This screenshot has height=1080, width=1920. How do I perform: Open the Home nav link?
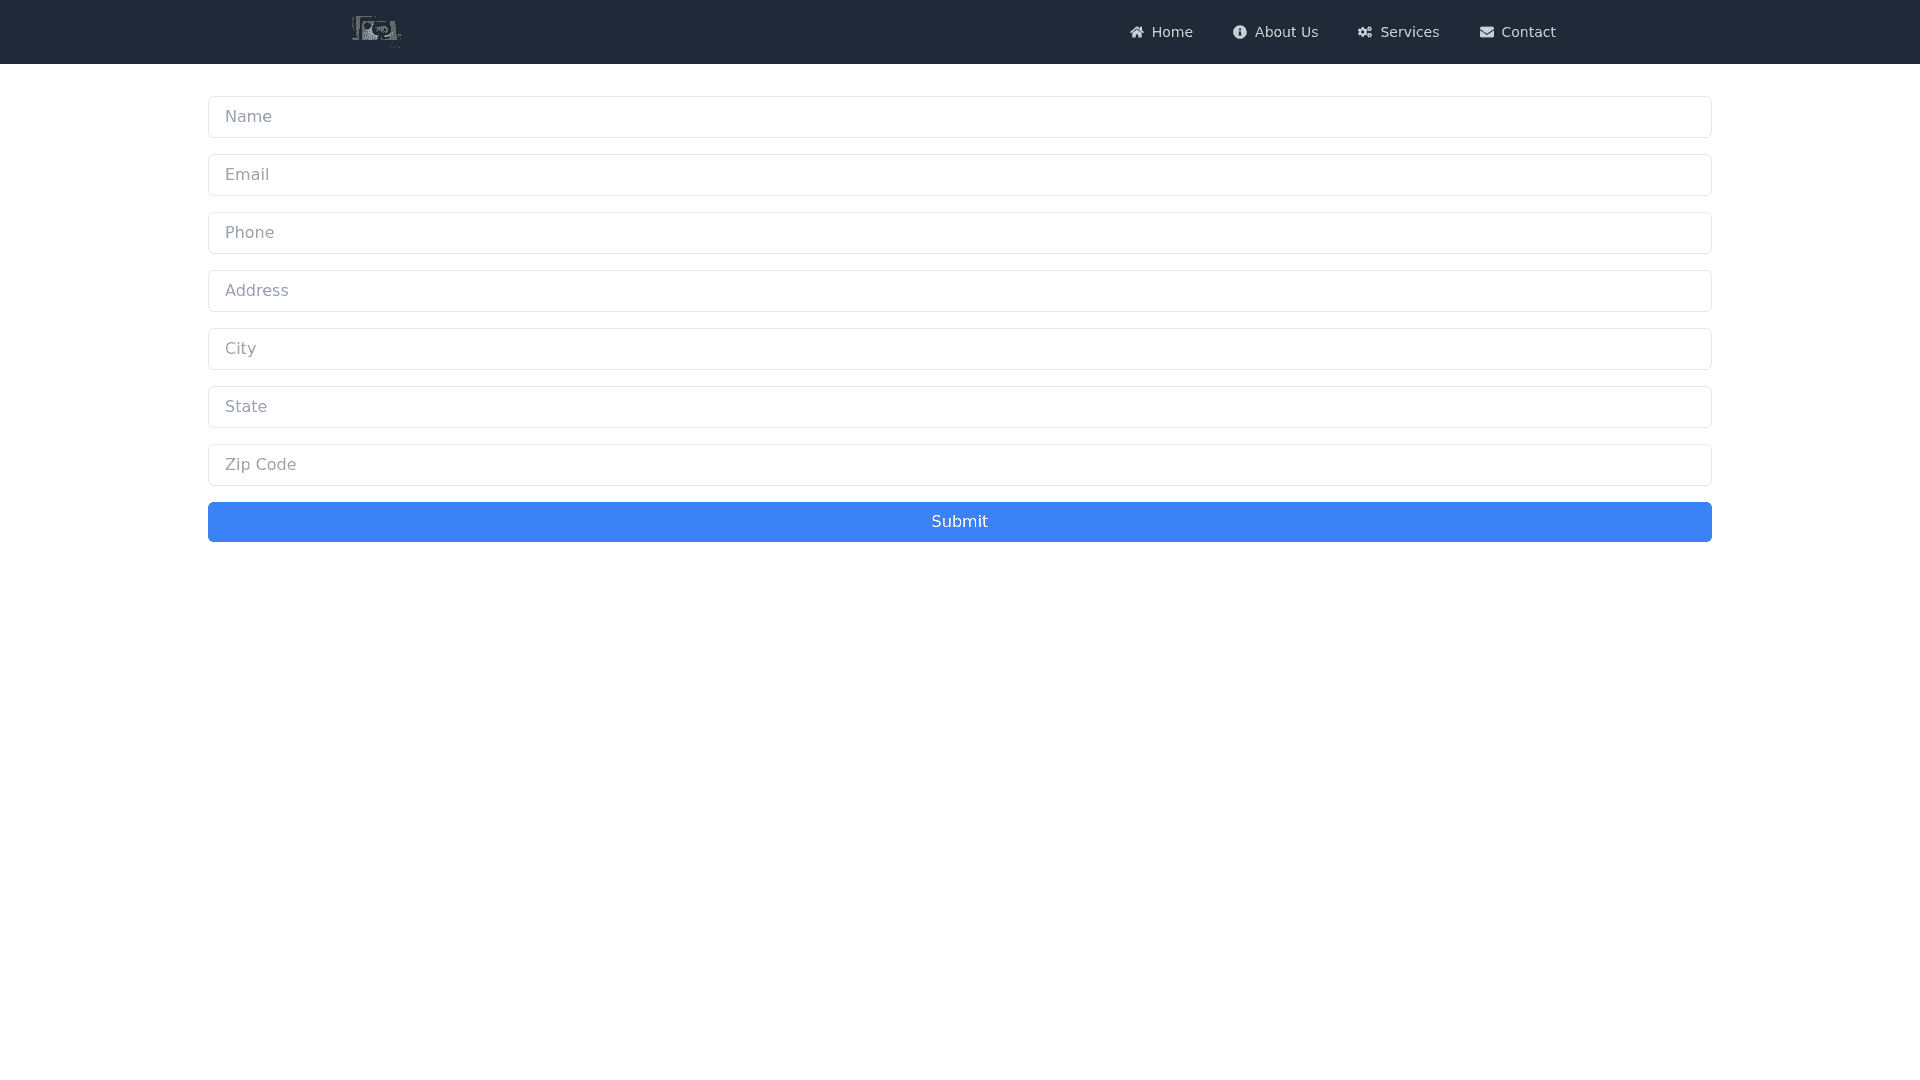1172,32
